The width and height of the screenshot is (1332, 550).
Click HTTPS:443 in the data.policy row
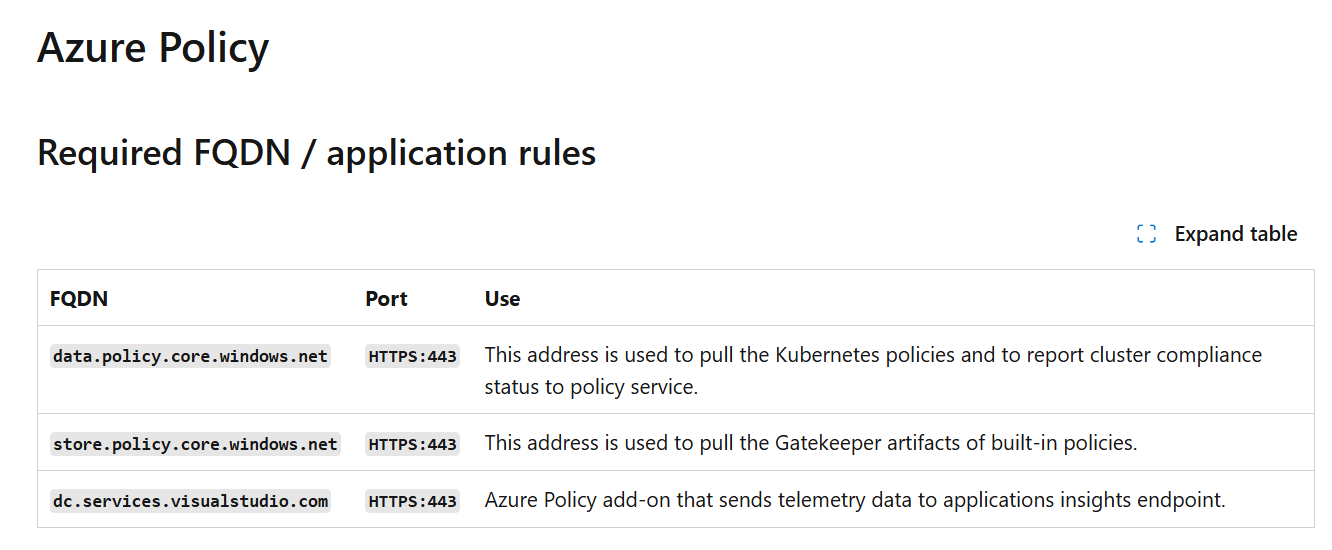point(412,356)
